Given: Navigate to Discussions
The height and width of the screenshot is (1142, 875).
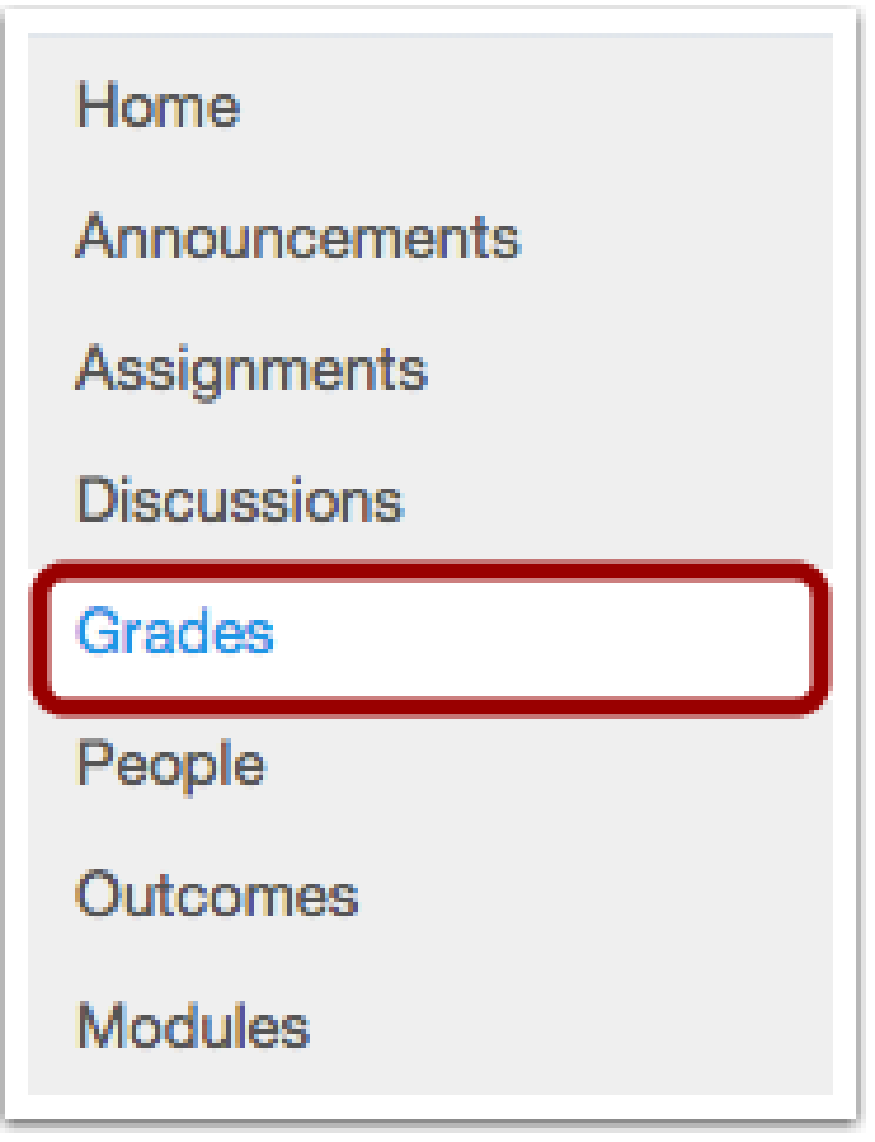Looking at the screenshot, I should (240, 500).
